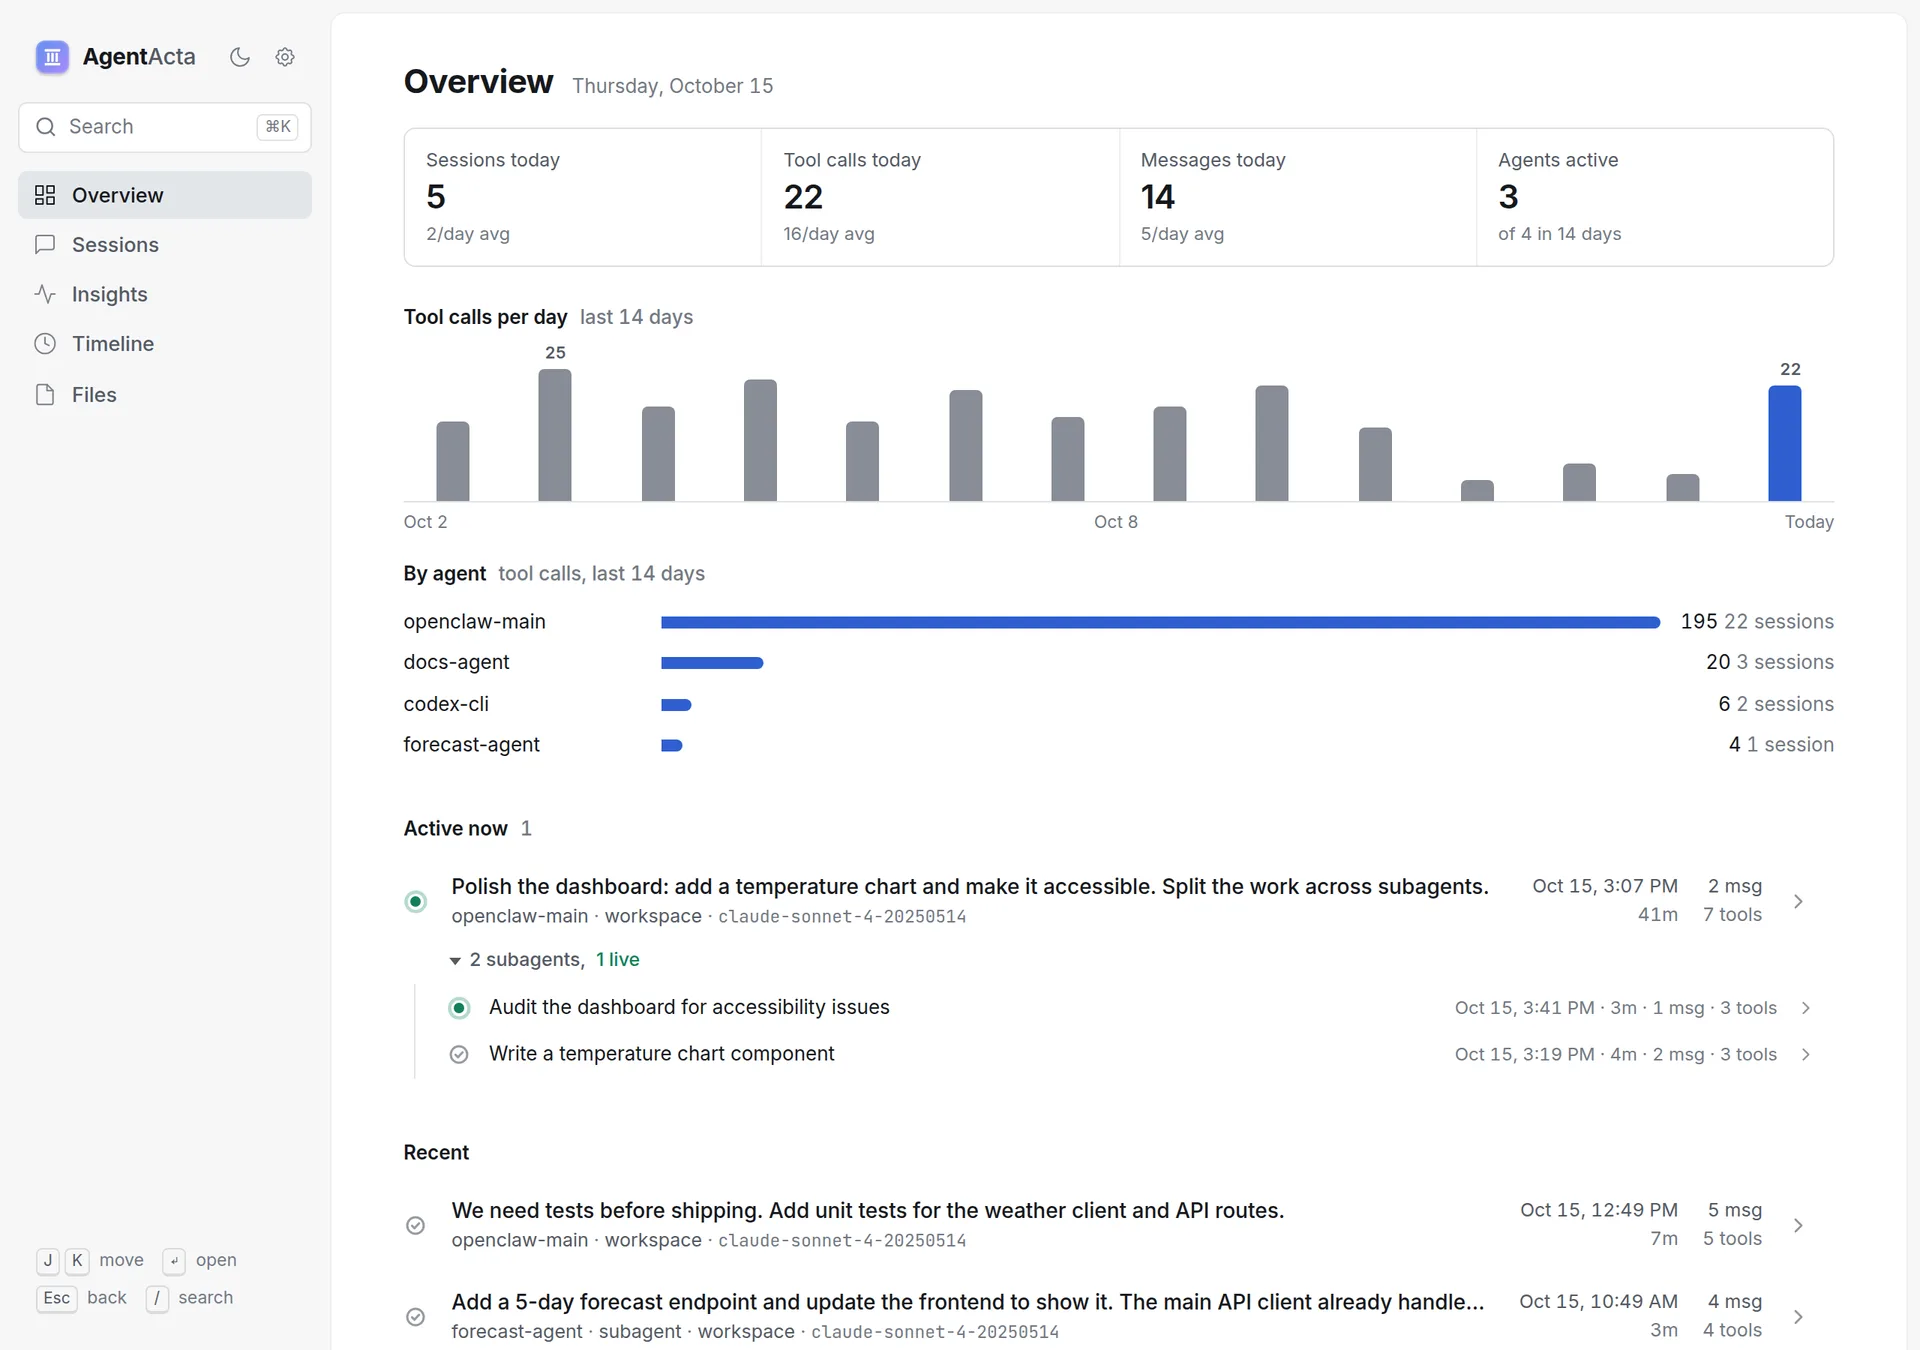Click the 20 3 sessions count
The width and height of the screenshot is (1920, 1350).
(1770, 663)
